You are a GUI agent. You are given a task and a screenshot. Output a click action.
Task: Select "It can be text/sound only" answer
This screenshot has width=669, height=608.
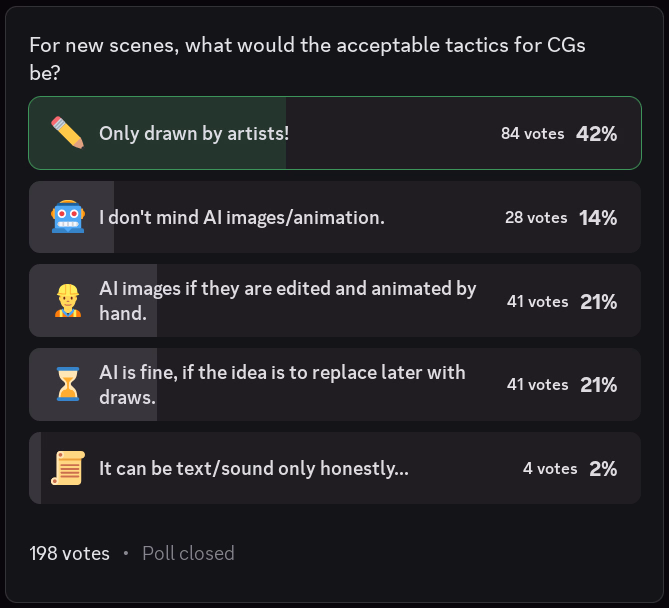(253, 468)
